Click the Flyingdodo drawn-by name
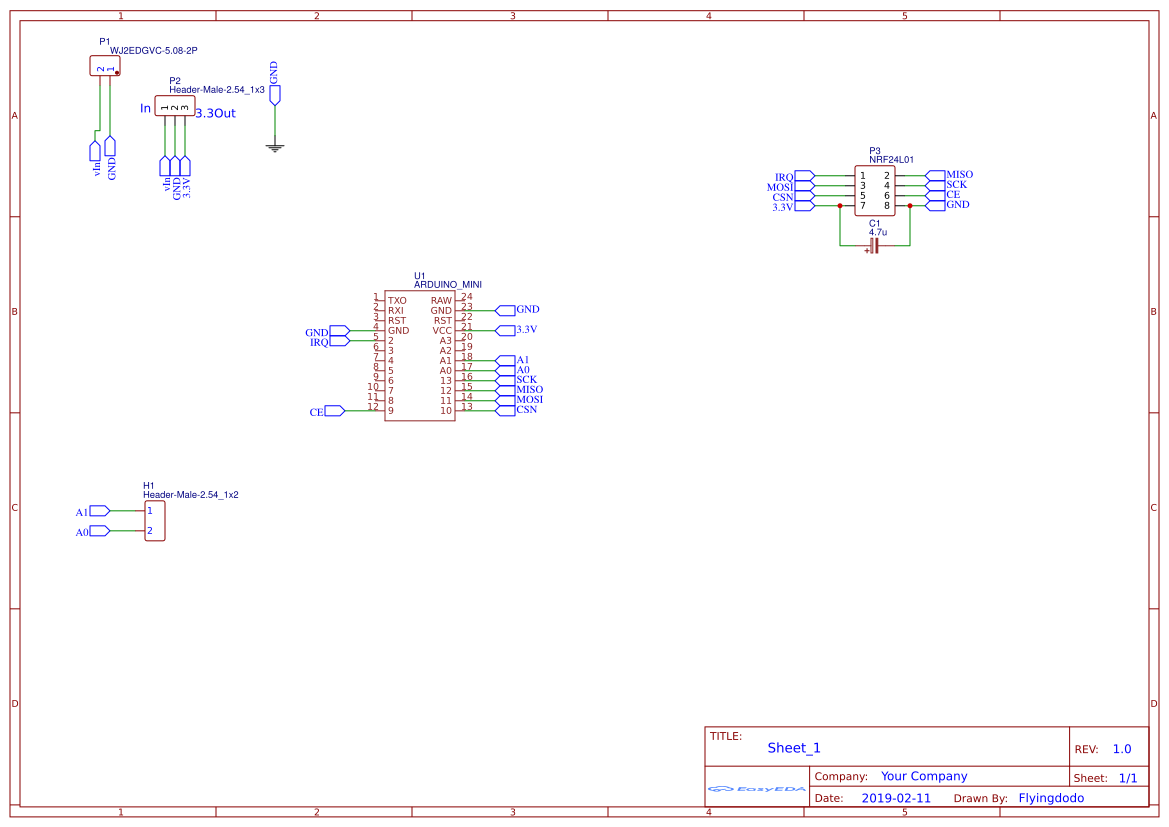The image size is (1169, 827). coord(1050,797)
